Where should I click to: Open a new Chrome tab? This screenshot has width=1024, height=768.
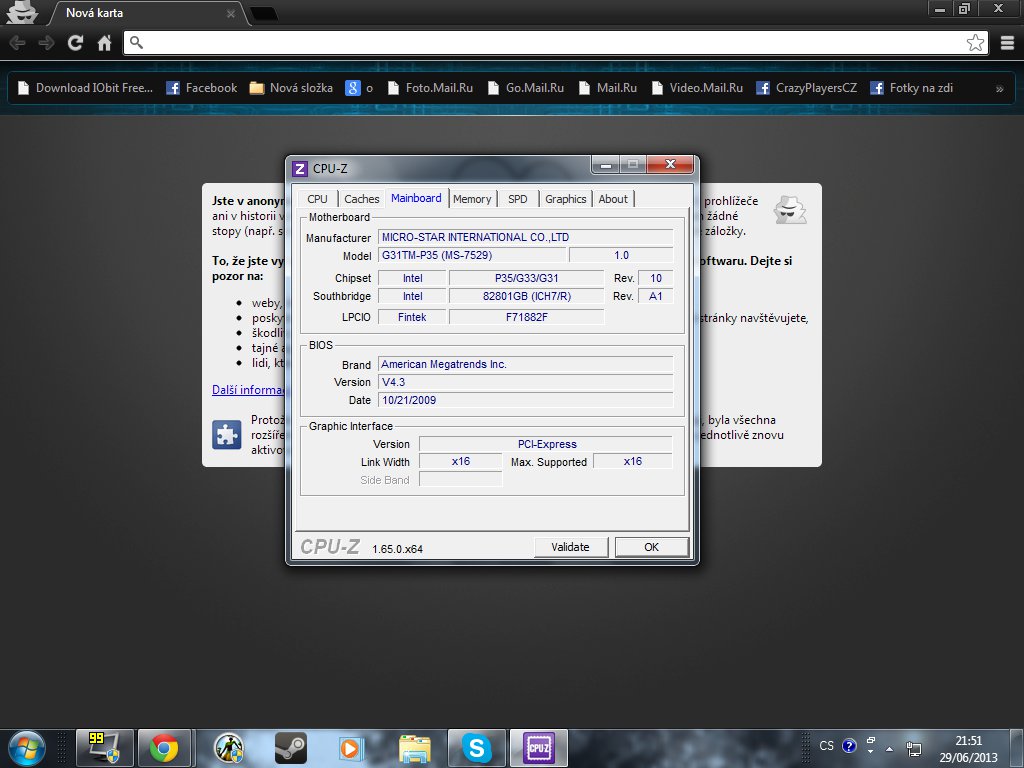coord(264,14)
